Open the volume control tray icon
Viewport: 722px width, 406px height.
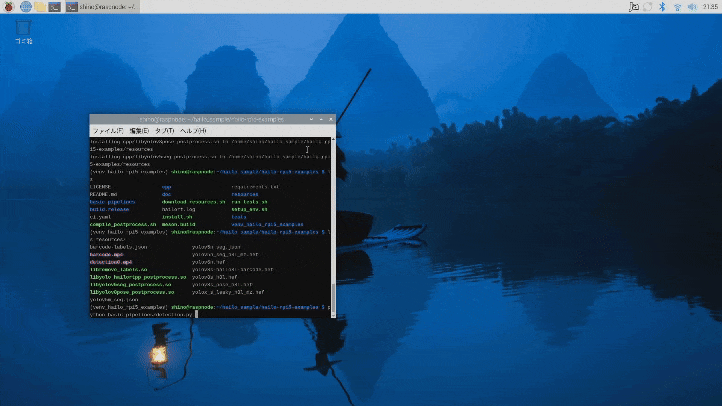(x=692, y=6)
